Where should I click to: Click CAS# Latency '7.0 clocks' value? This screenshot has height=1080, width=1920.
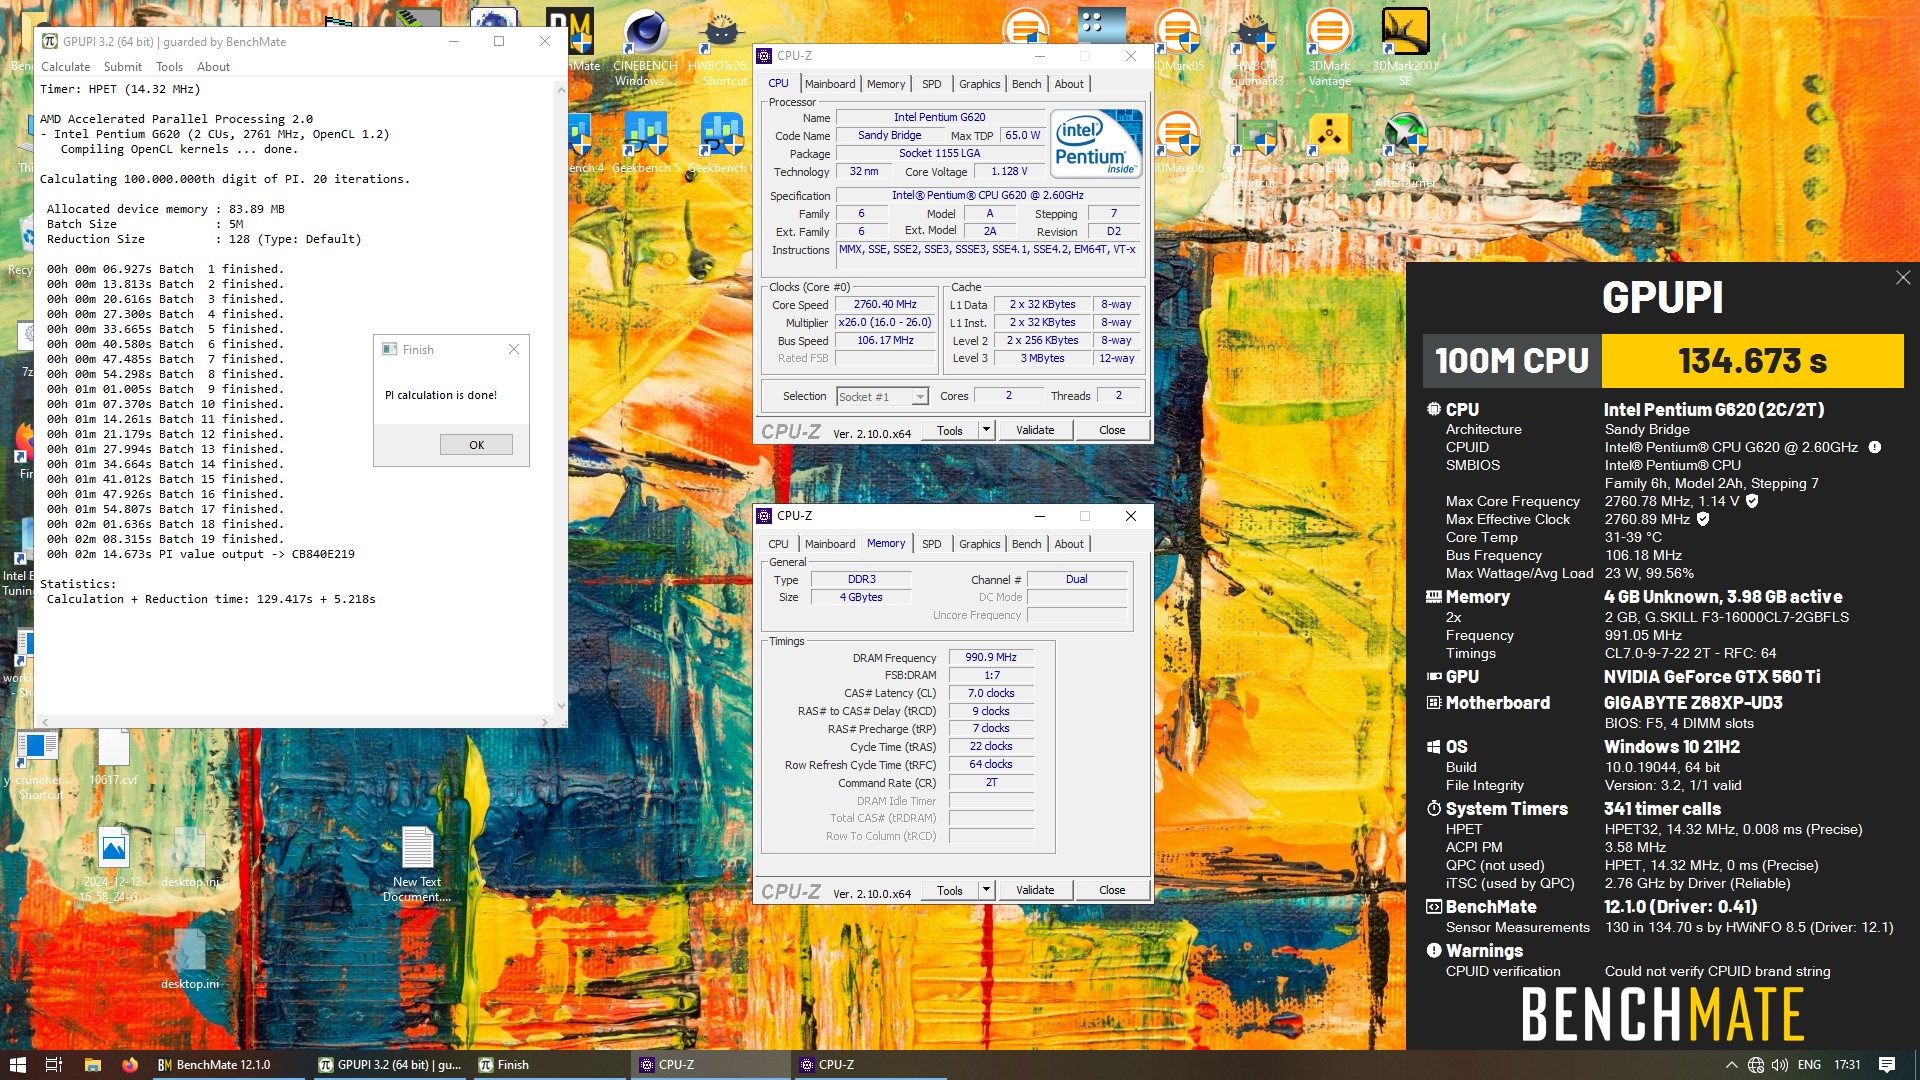(x=990, y=693)
